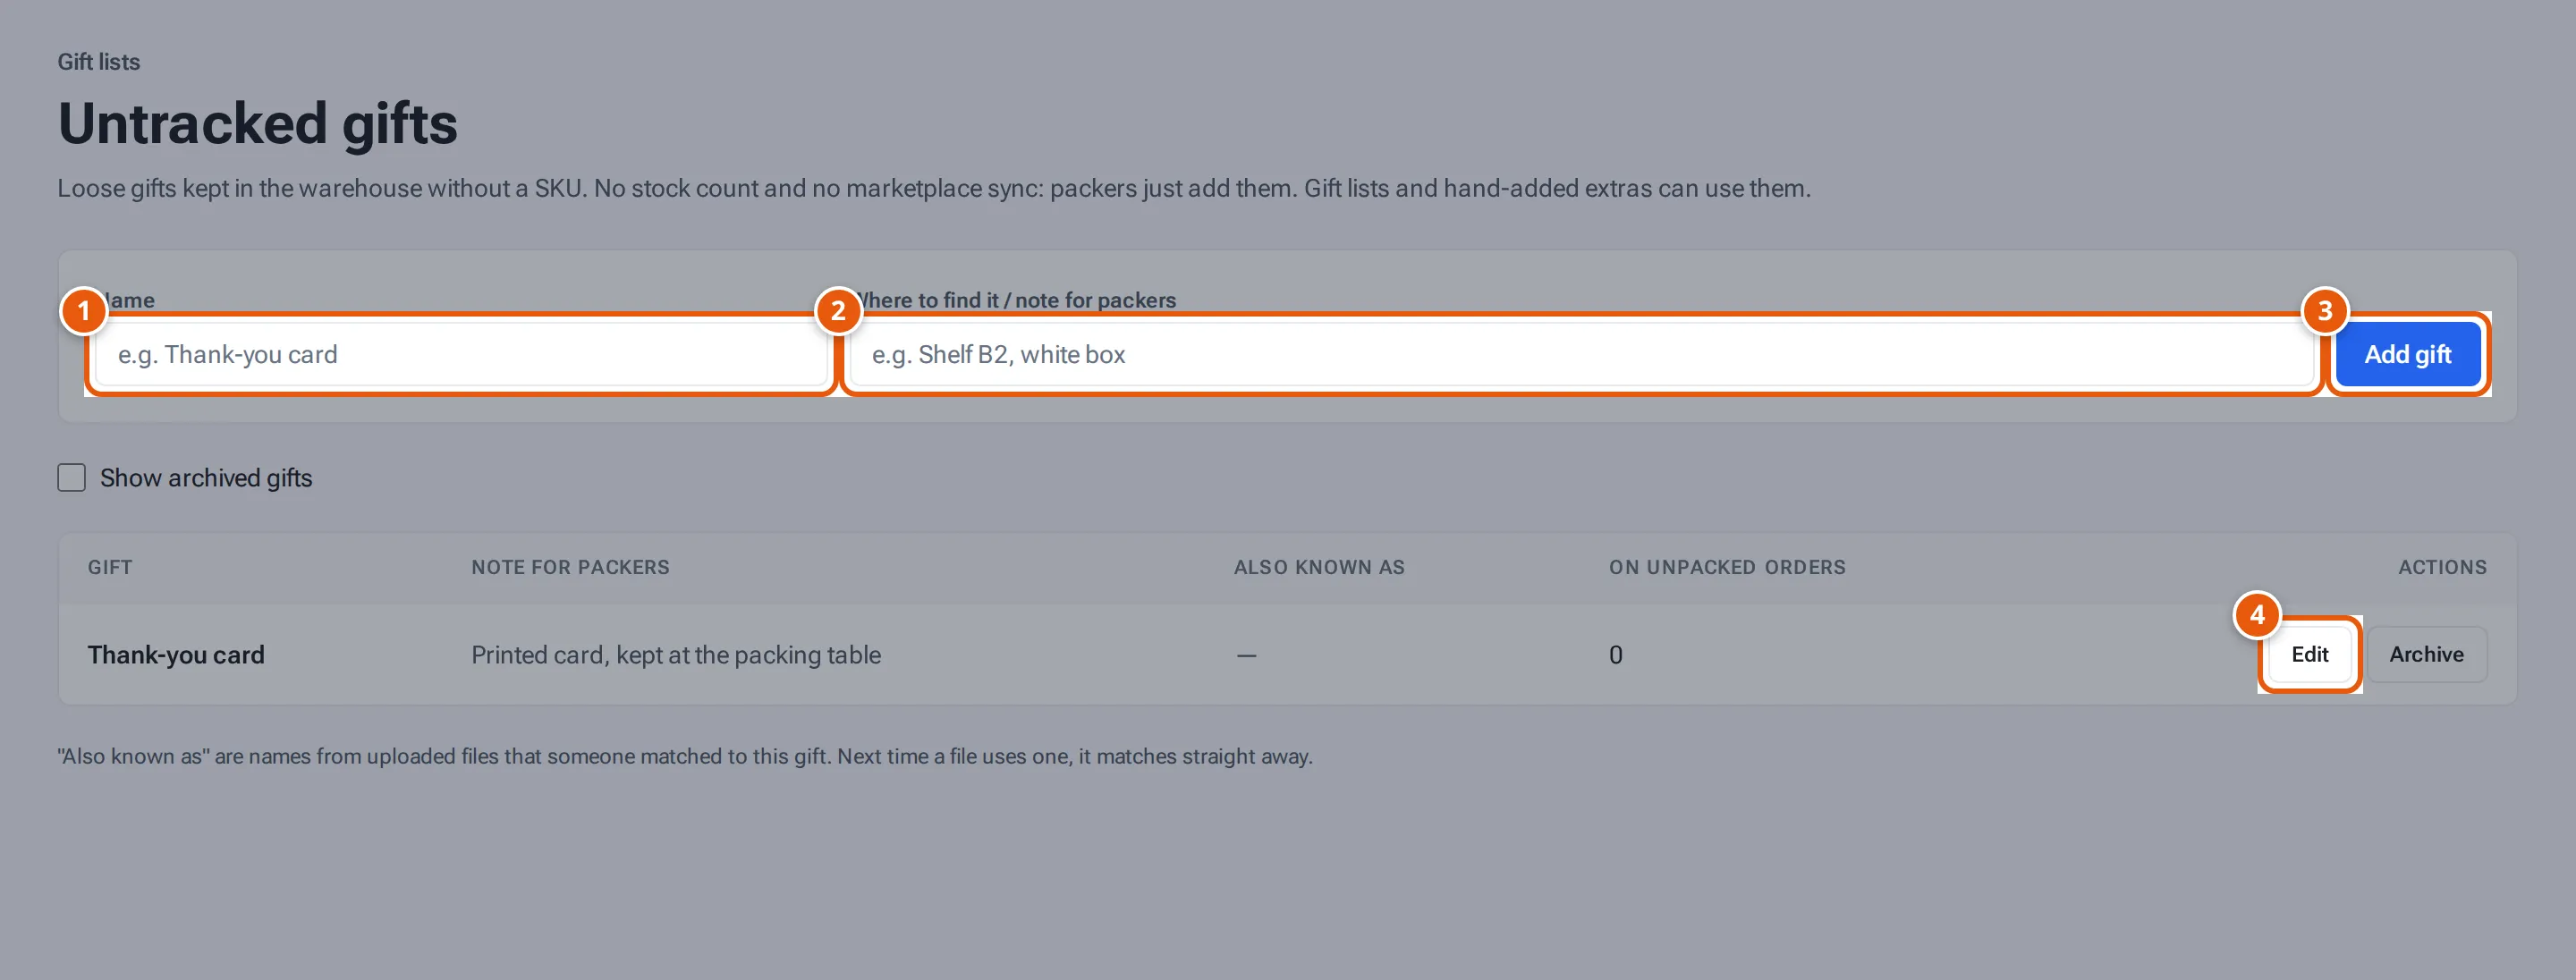
Task: Click the ALSO KNOWN AS column header
Action: tap(1319, 567)
